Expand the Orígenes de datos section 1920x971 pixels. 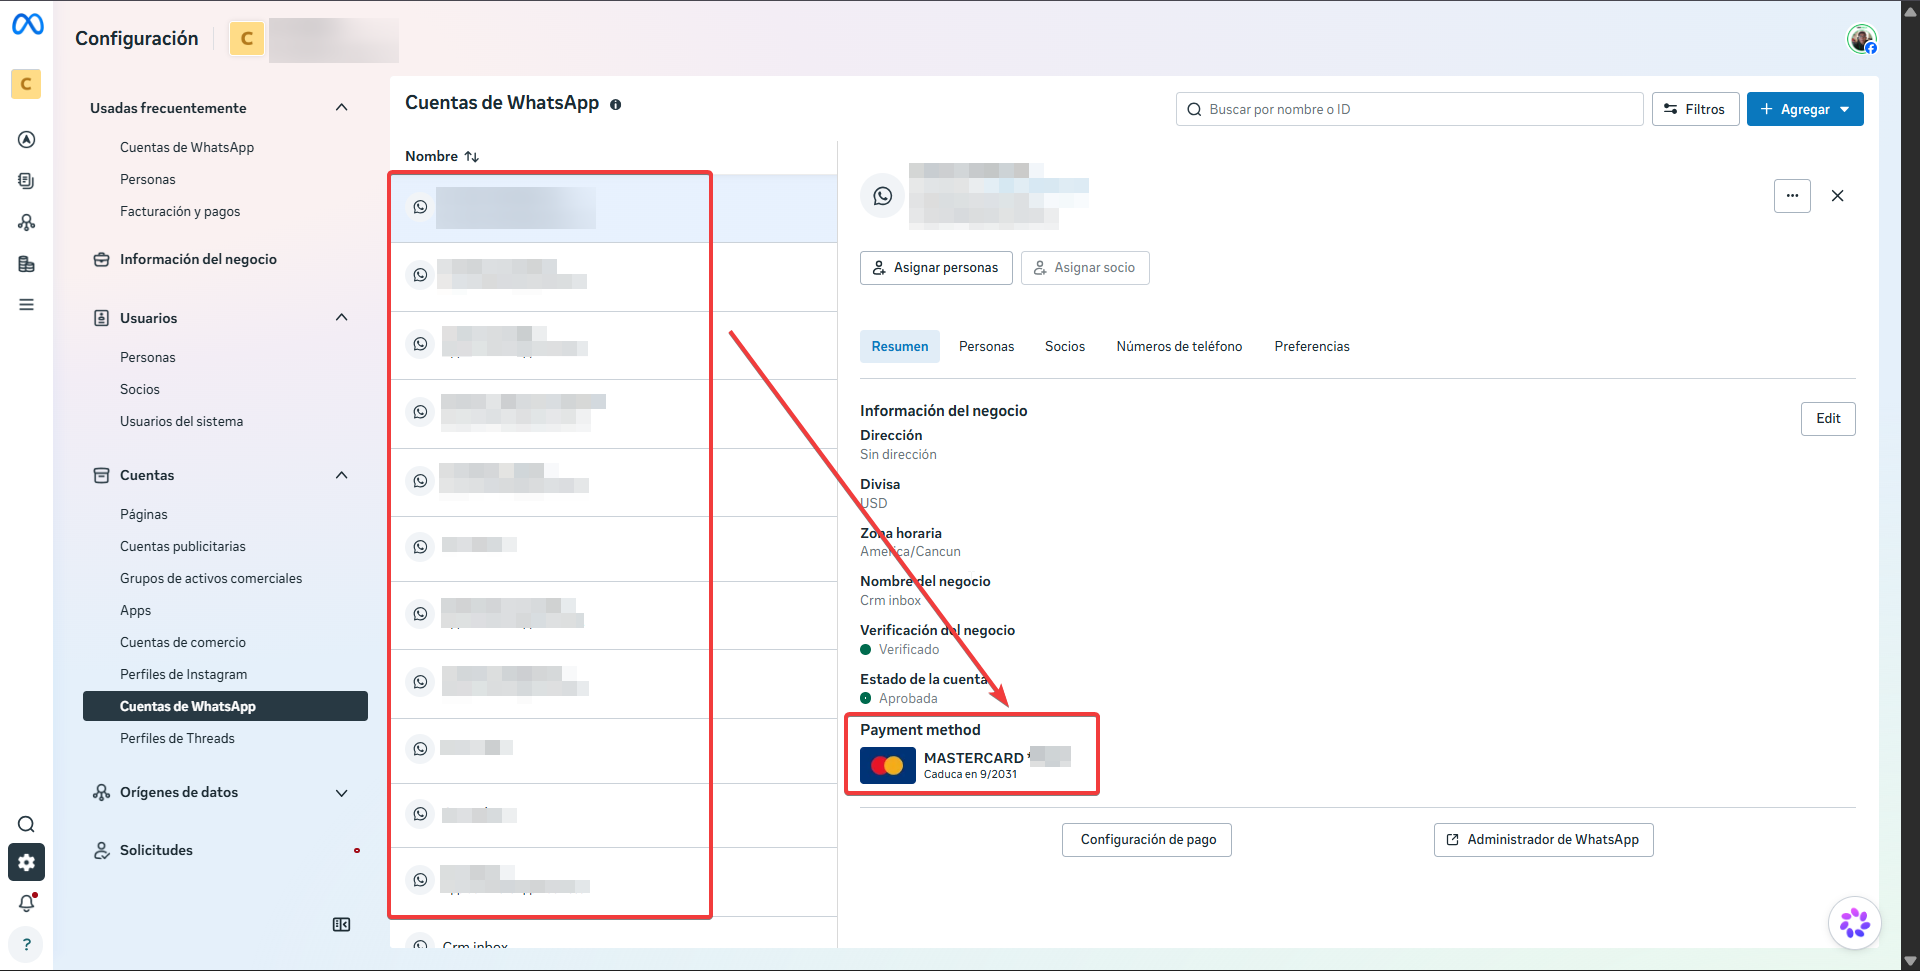(x=342, y=793)
